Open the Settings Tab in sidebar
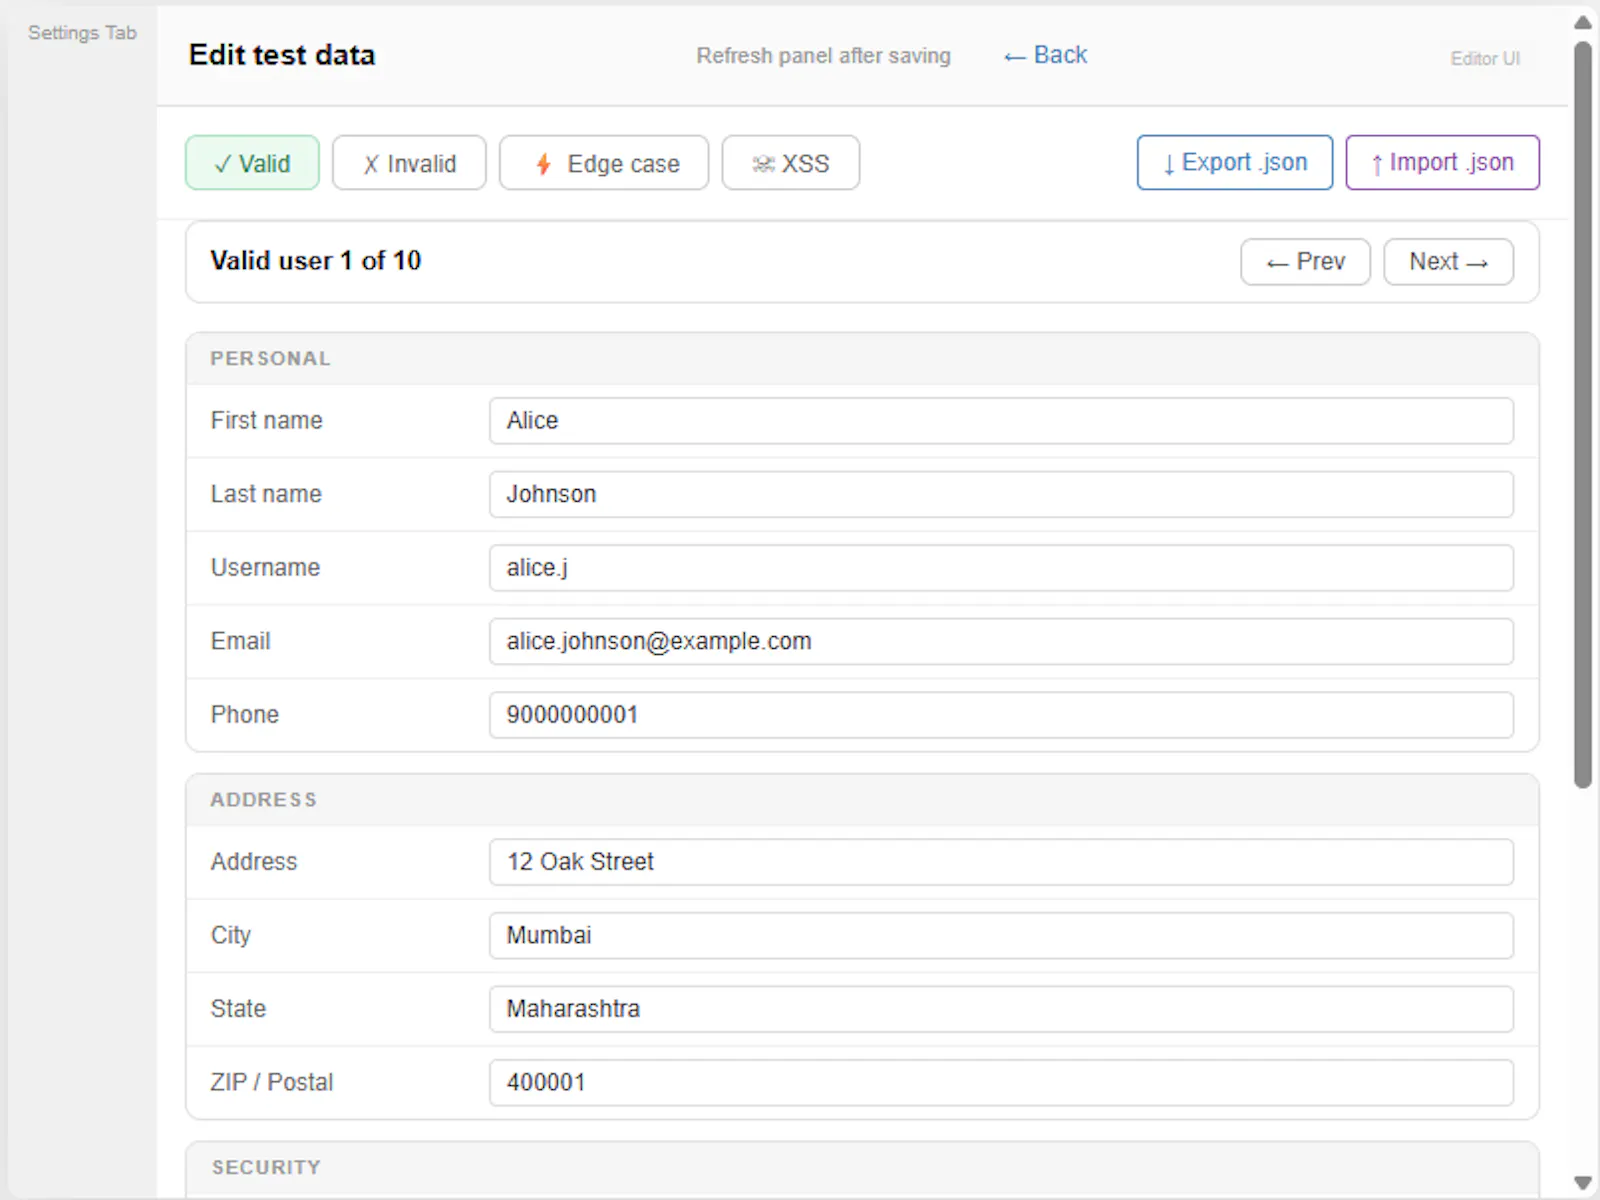 [82, 33]
